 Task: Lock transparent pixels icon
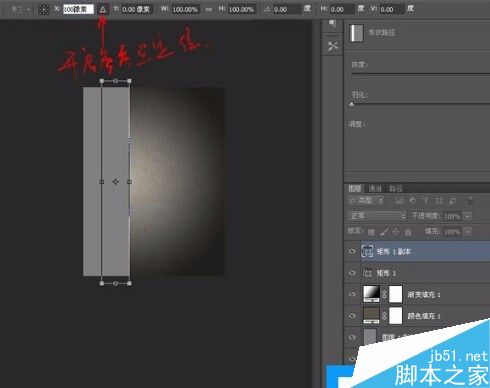(x=371, y=231)
